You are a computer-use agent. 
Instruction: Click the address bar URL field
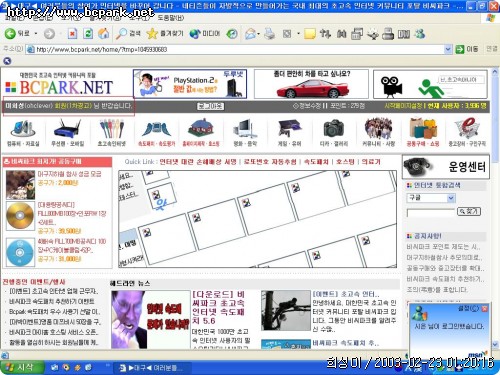(235, 49)
